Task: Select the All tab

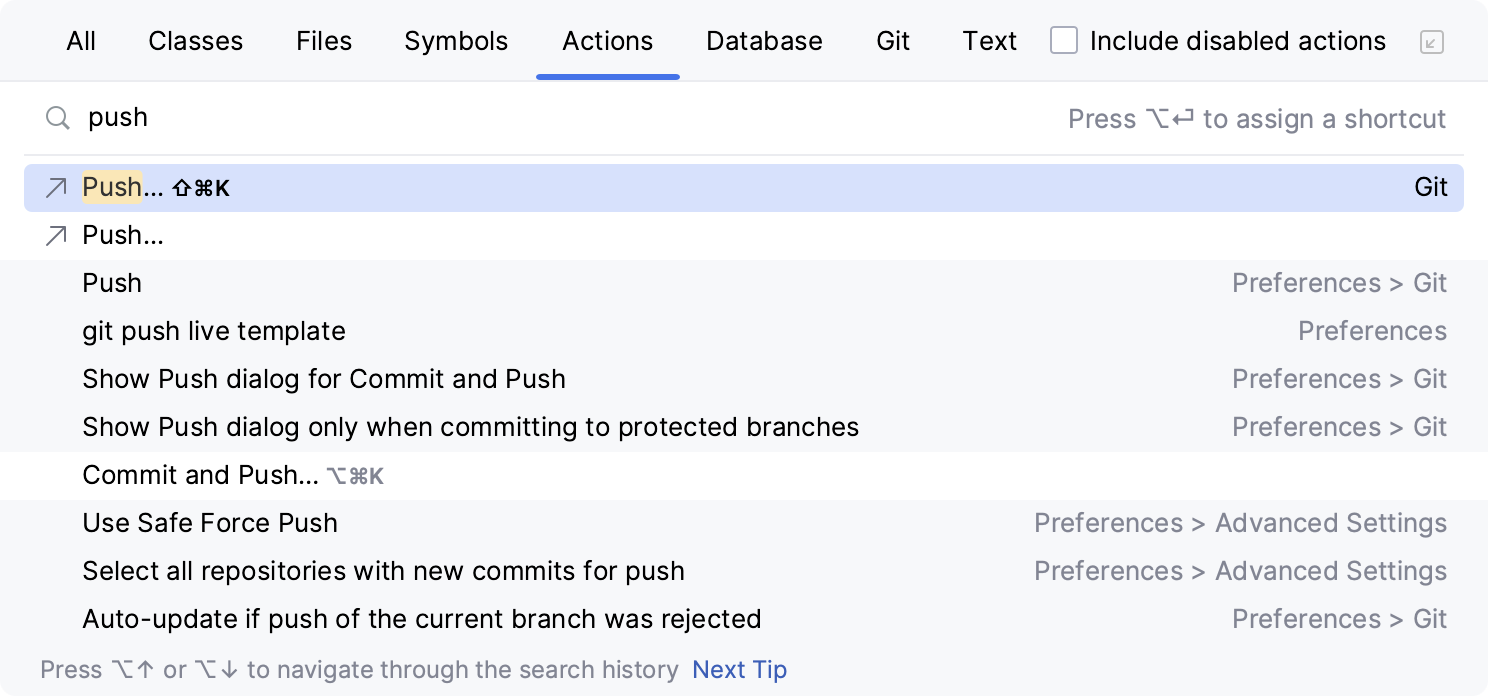Action: [x=80, y=41]
